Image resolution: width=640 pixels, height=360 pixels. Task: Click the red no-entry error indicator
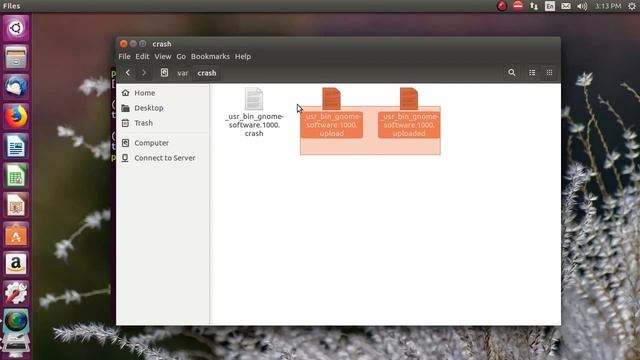coord(518,6)
